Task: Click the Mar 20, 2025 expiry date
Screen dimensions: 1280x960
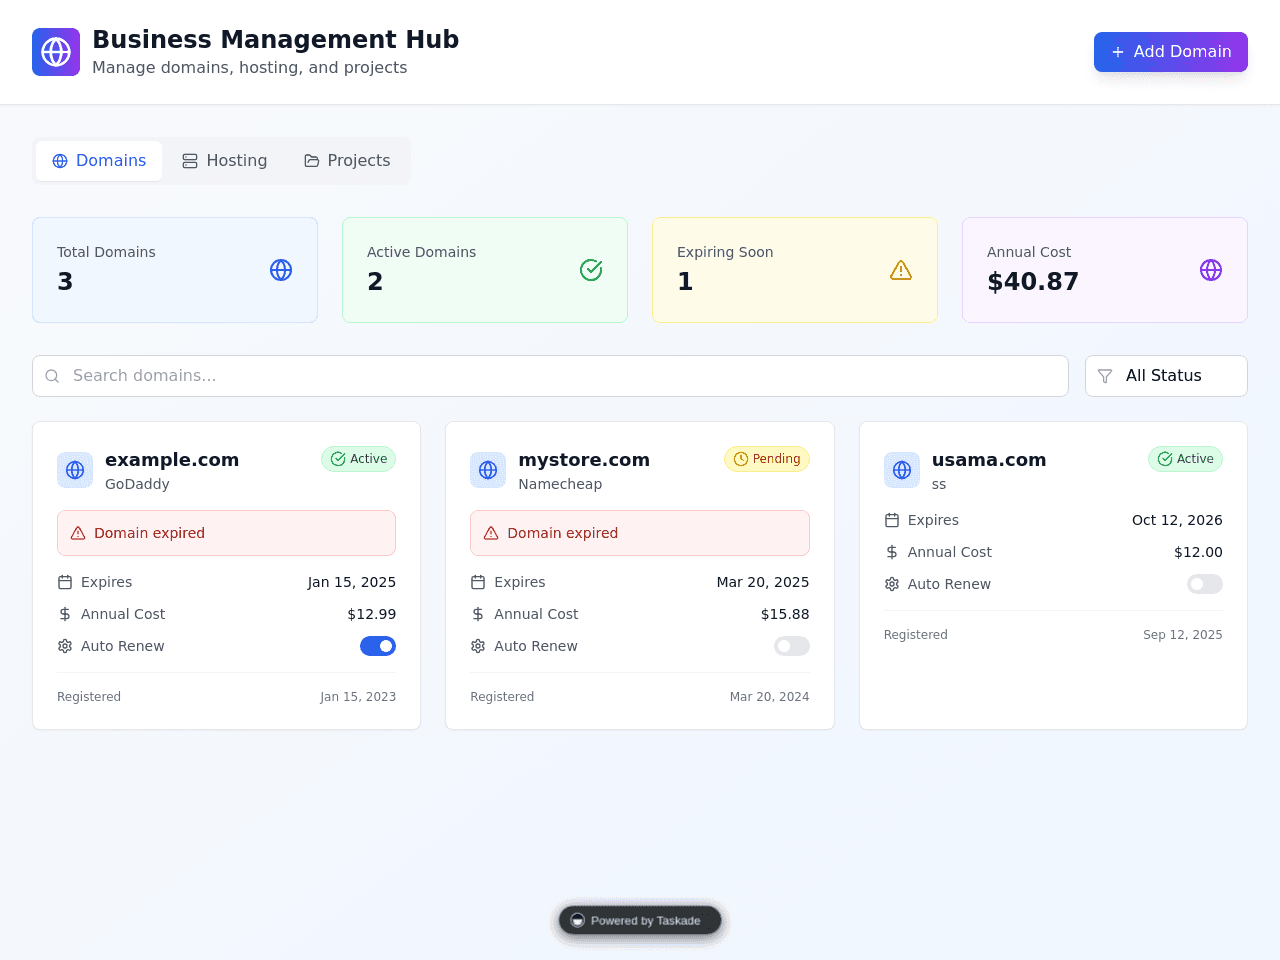Action: [763, 582]
